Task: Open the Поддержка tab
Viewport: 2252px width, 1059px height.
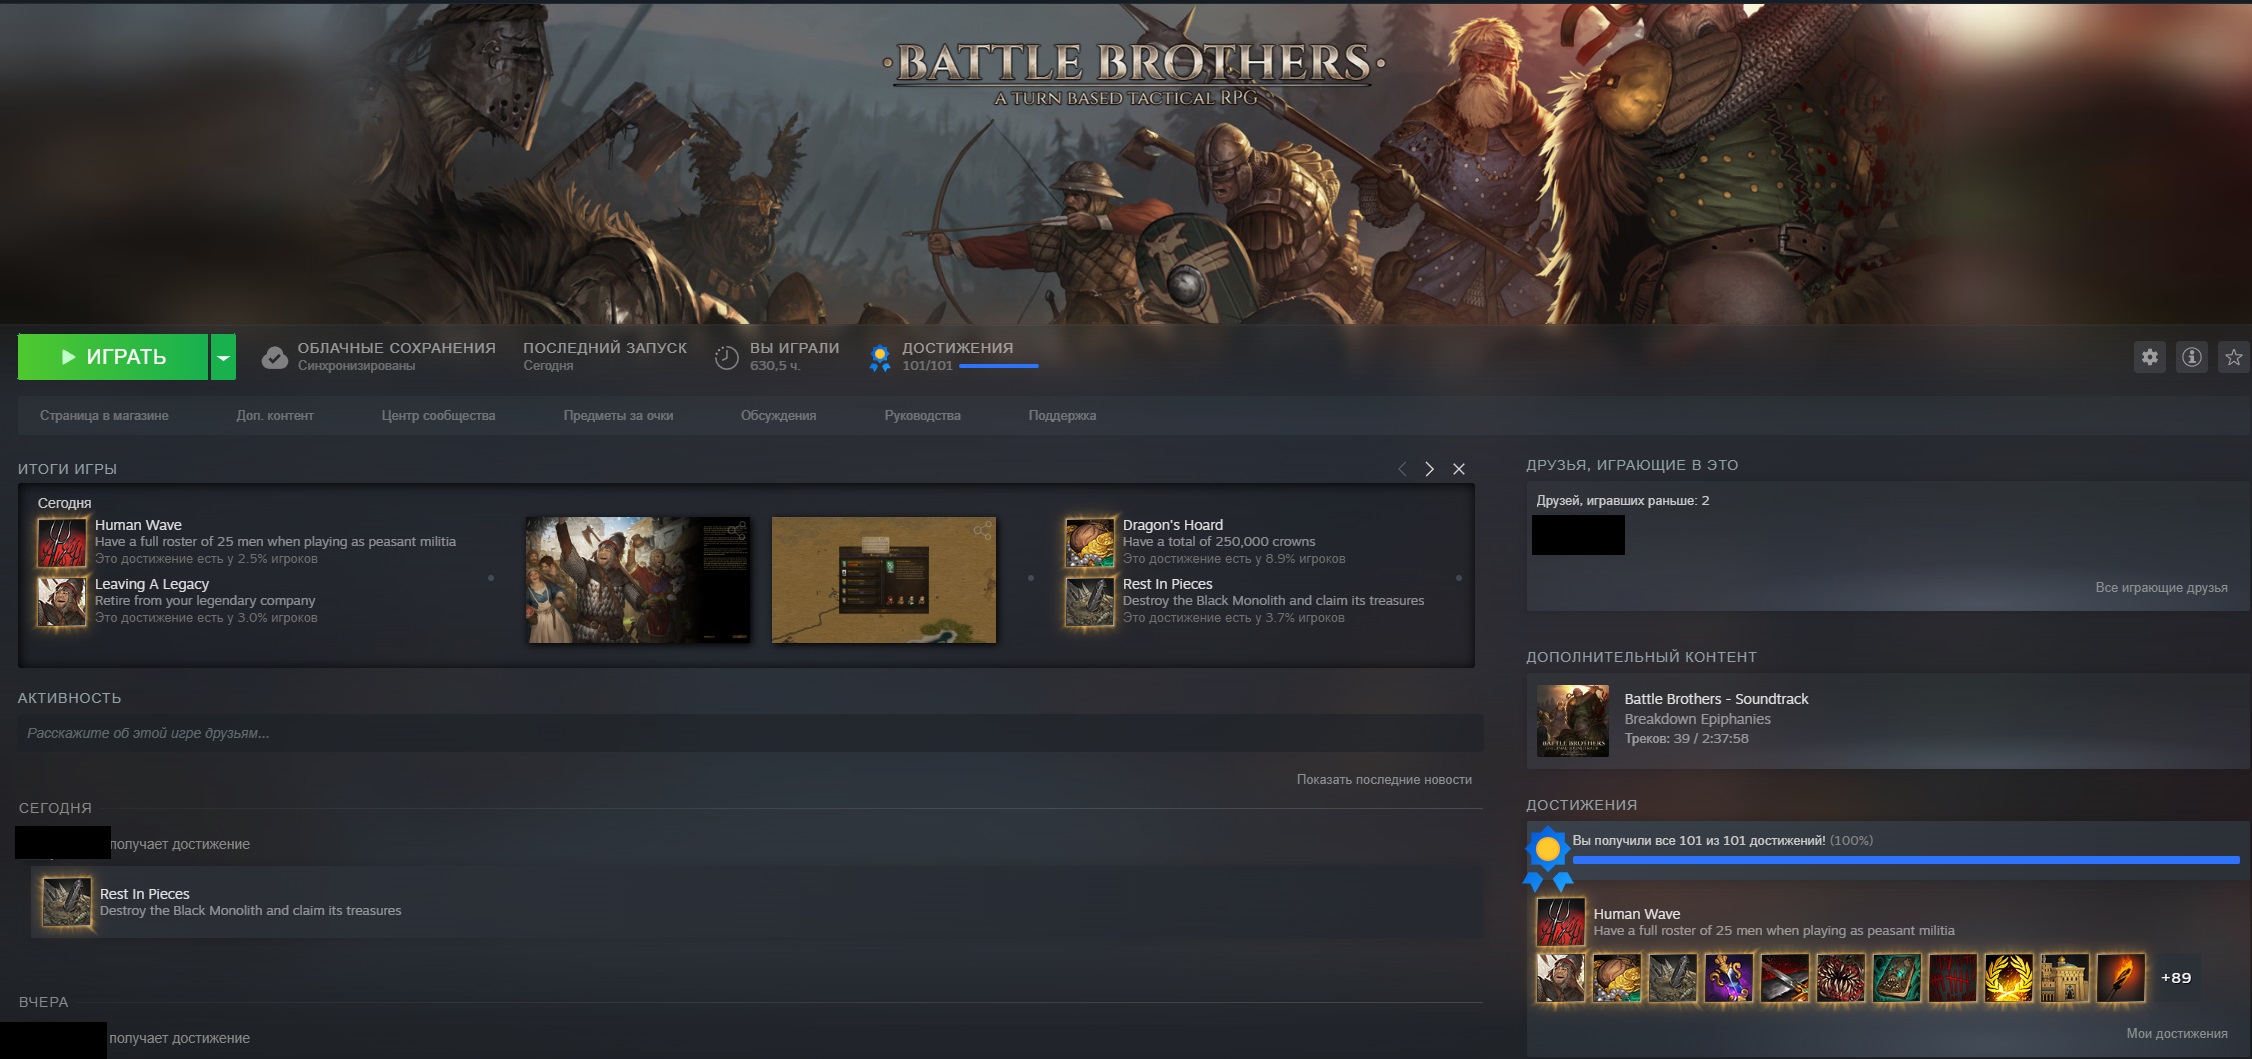Action: point(1062,416)
